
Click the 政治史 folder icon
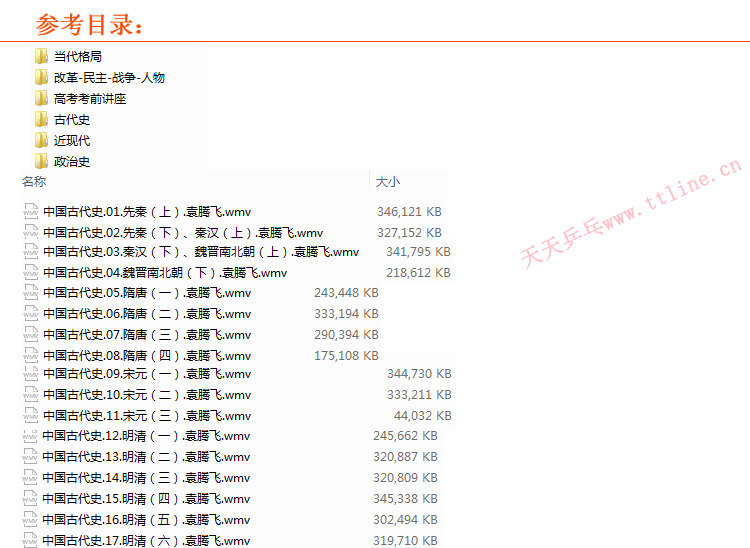[x=41, y=161]
